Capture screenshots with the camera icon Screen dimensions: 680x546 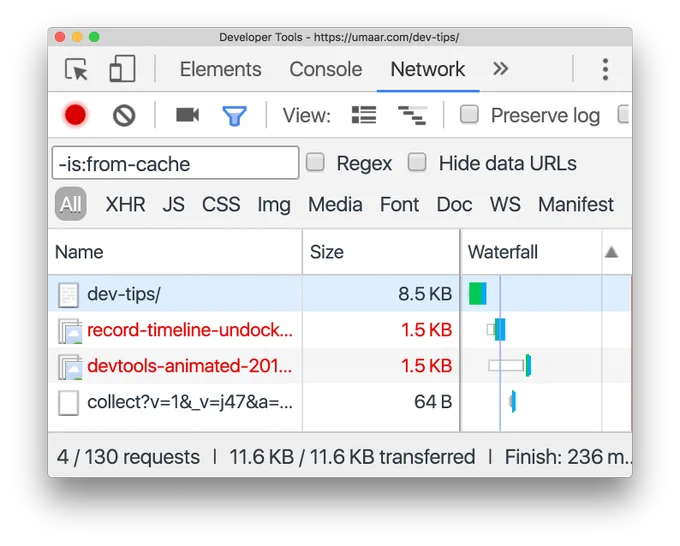187,115
